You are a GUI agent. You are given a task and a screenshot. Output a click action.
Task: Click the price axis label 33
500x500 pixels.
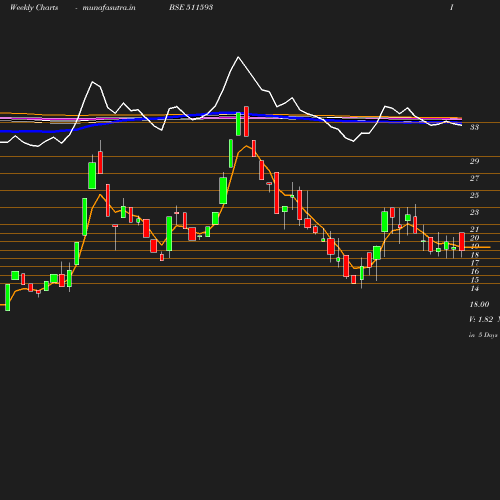(474, 127)
